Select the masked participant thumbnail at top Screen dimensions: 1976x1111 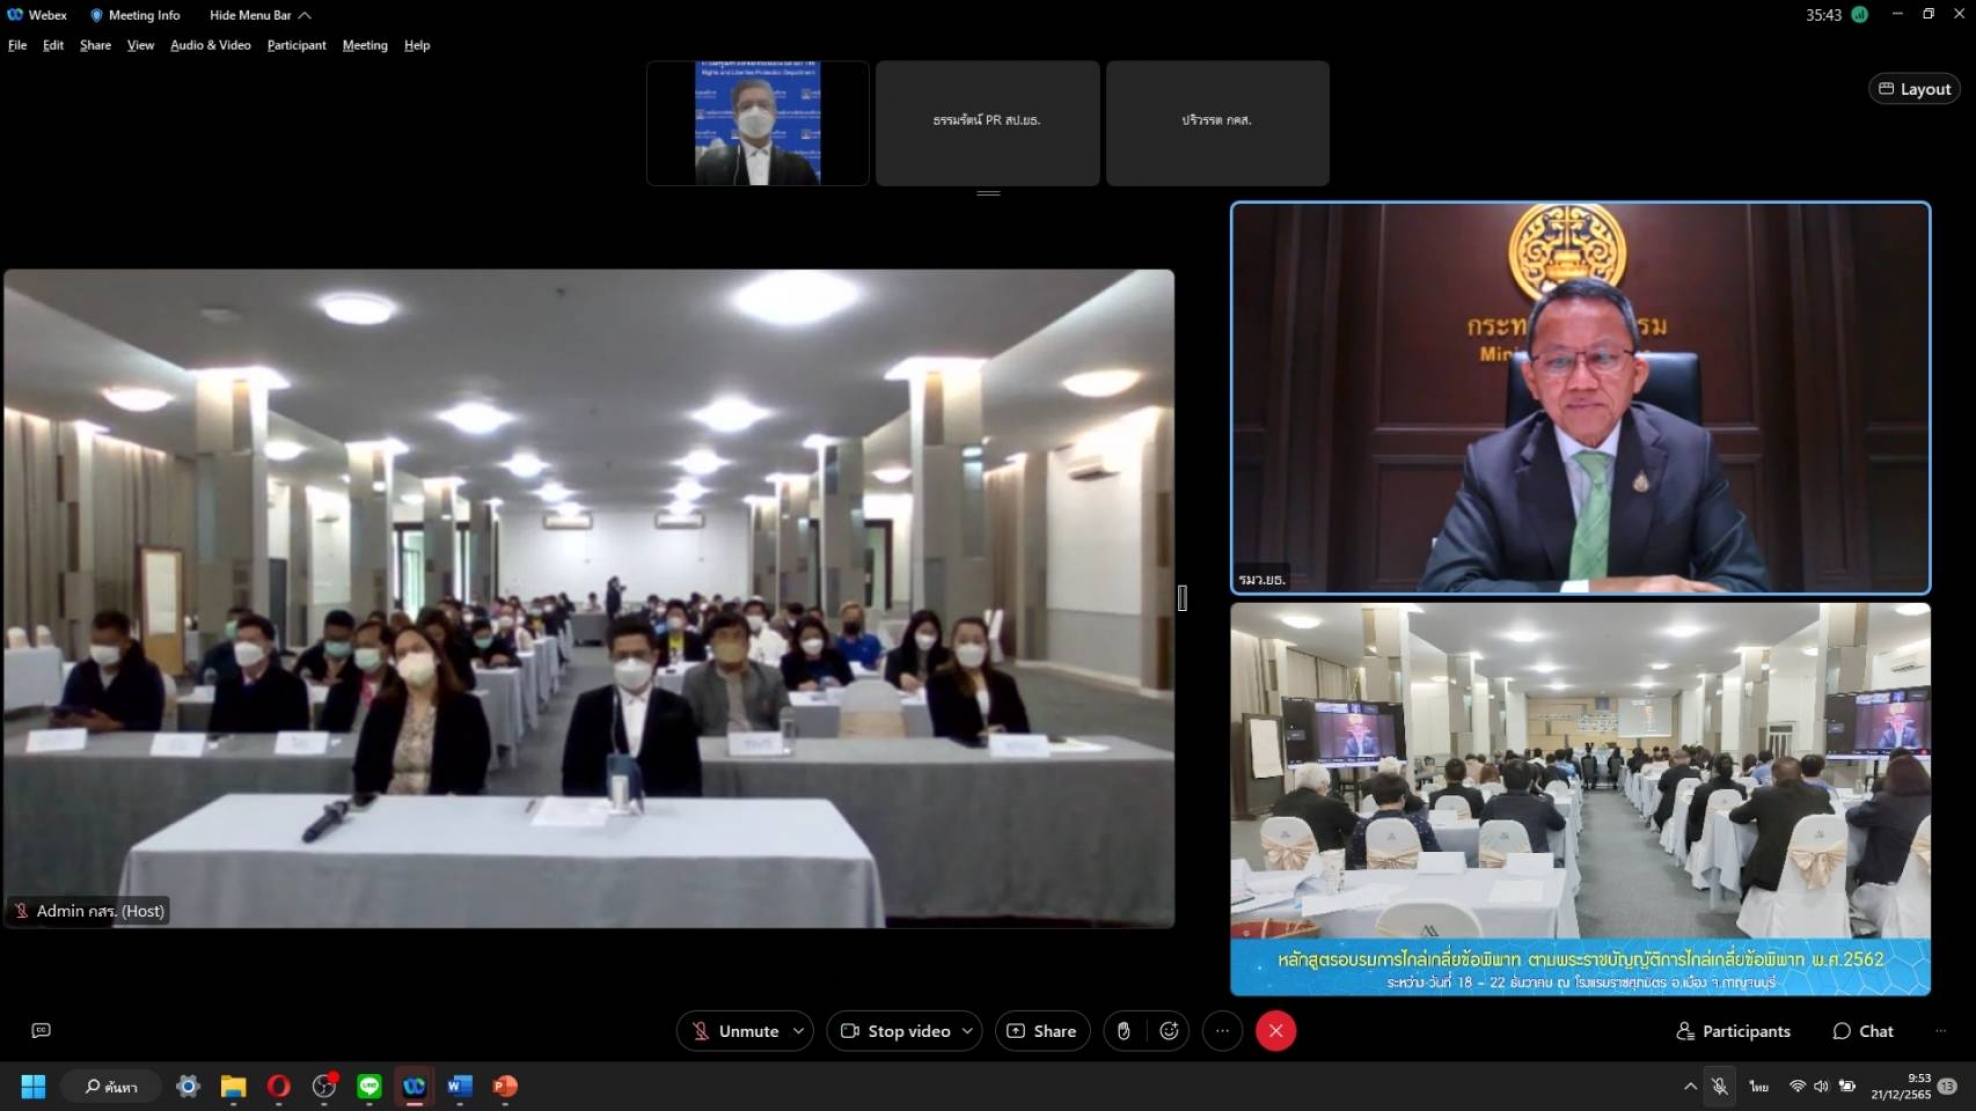coord(757,123)
